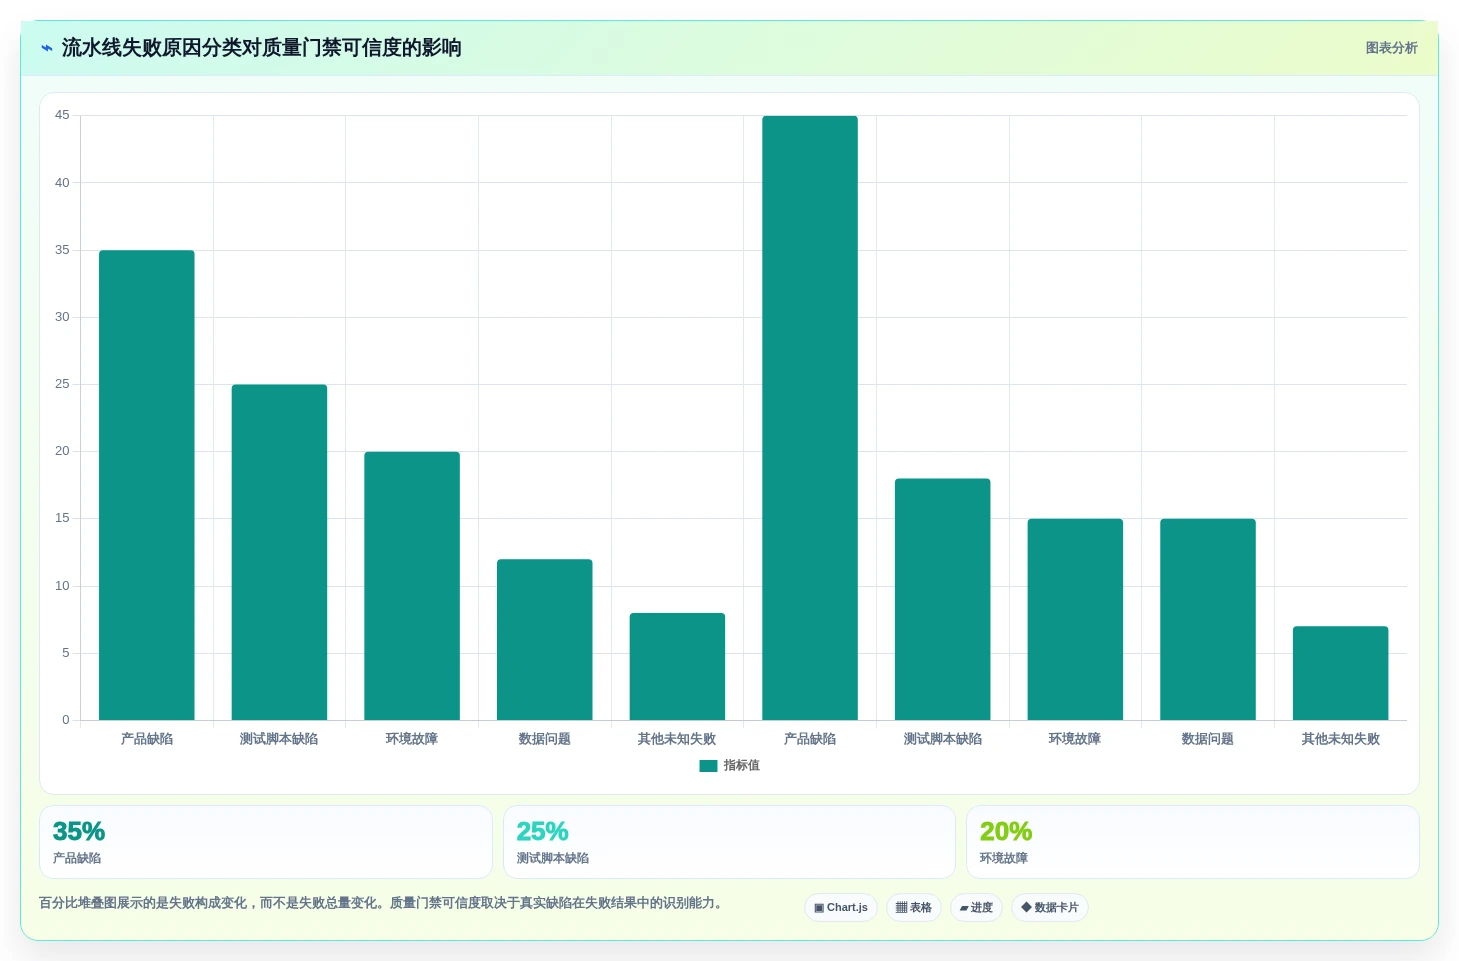Click the y-axis label 45

pyautogui.click(x=62, y=115)
